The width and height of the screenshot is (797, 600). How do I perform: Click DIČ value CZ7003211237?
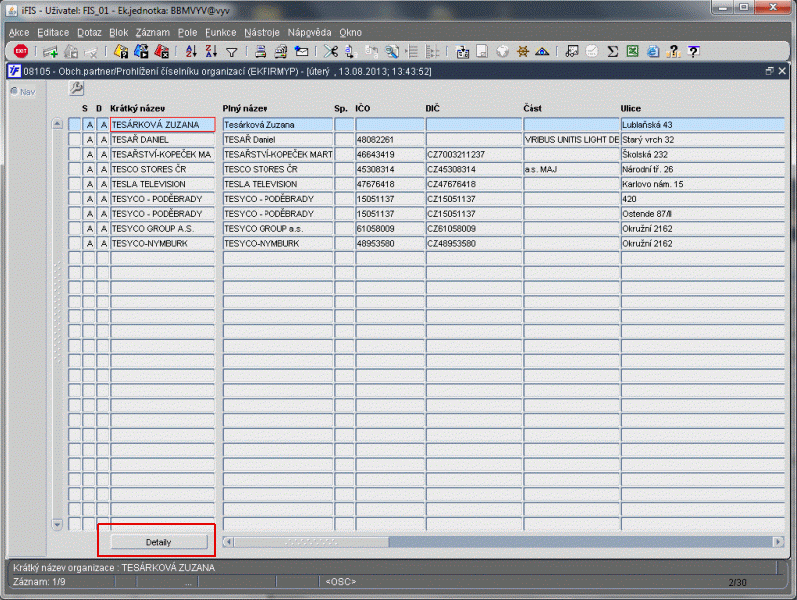click(474, 155)
